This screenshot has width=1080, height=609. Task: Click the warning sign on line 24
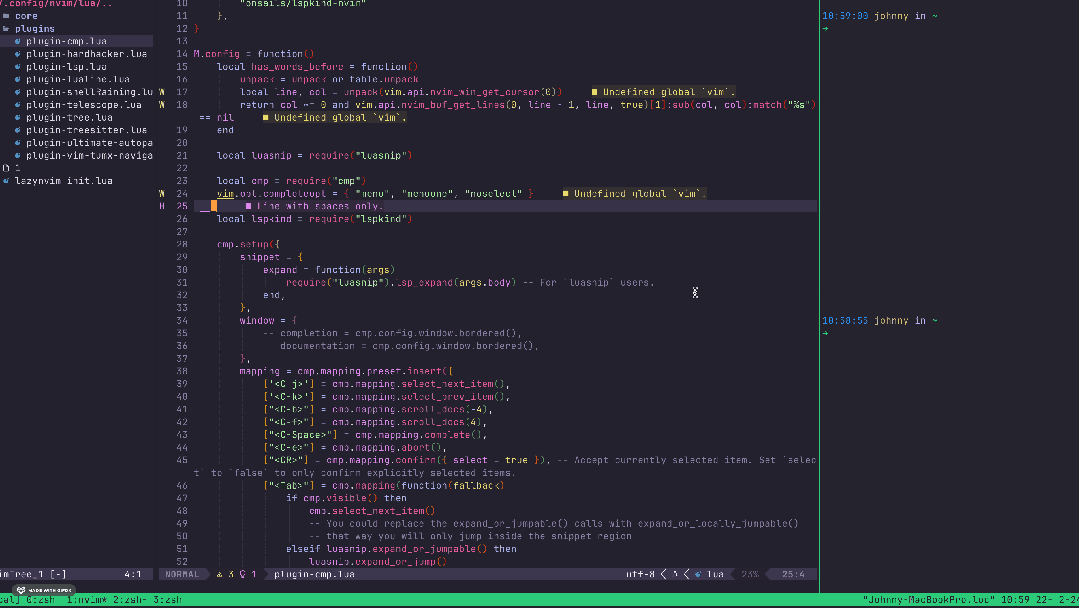[x=162, y=193]
